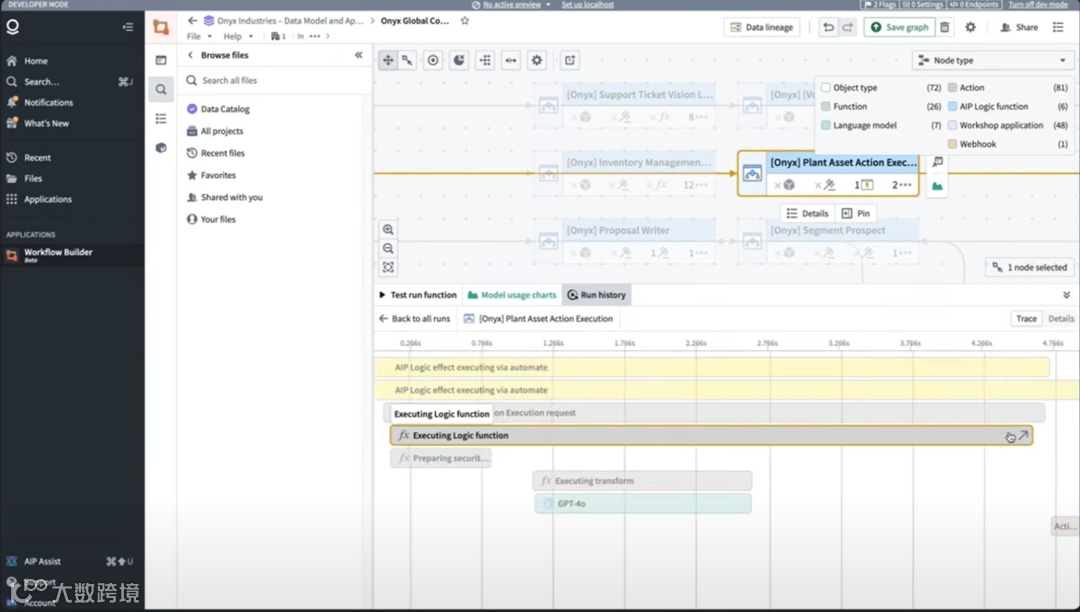
Task: Switch to Run history tab
Action: (x=596, y=295)
